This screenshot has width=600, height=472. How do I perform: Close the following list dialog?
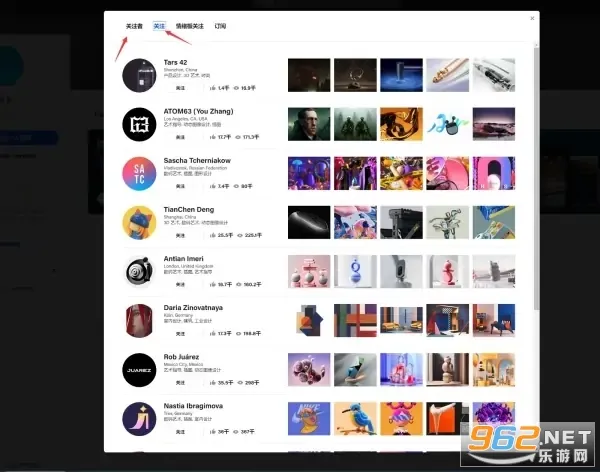[x=532, y=18]
